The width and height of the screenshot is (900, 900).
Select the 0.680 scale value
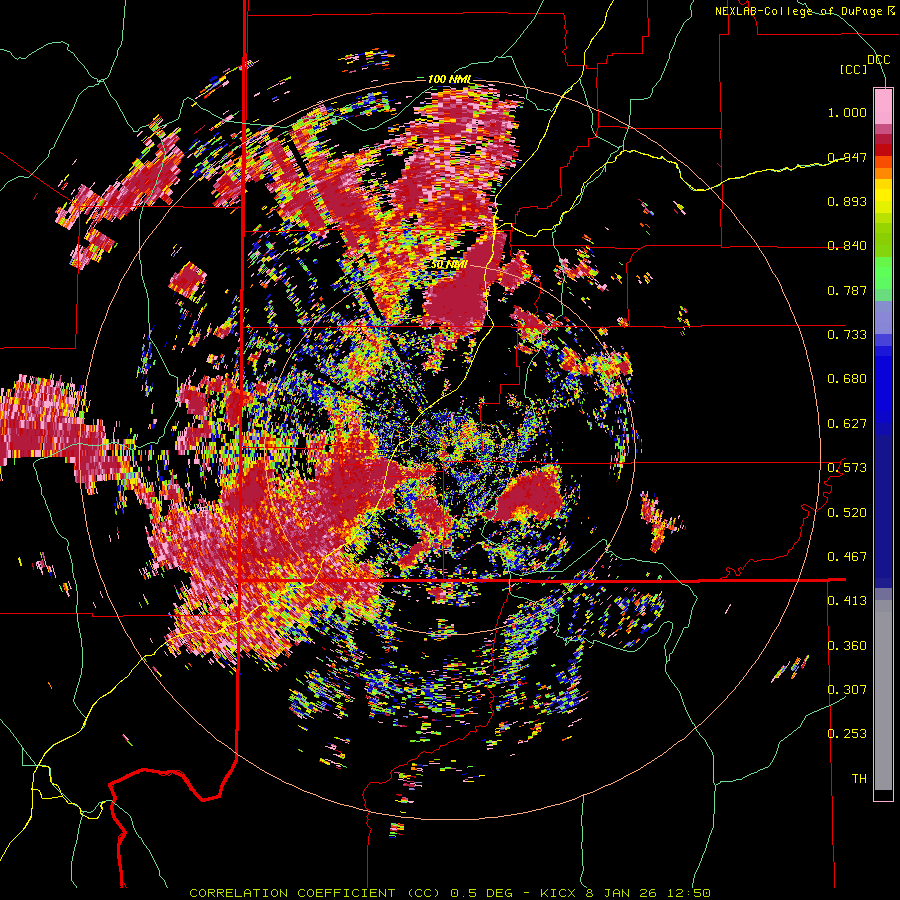pos(847,379)
